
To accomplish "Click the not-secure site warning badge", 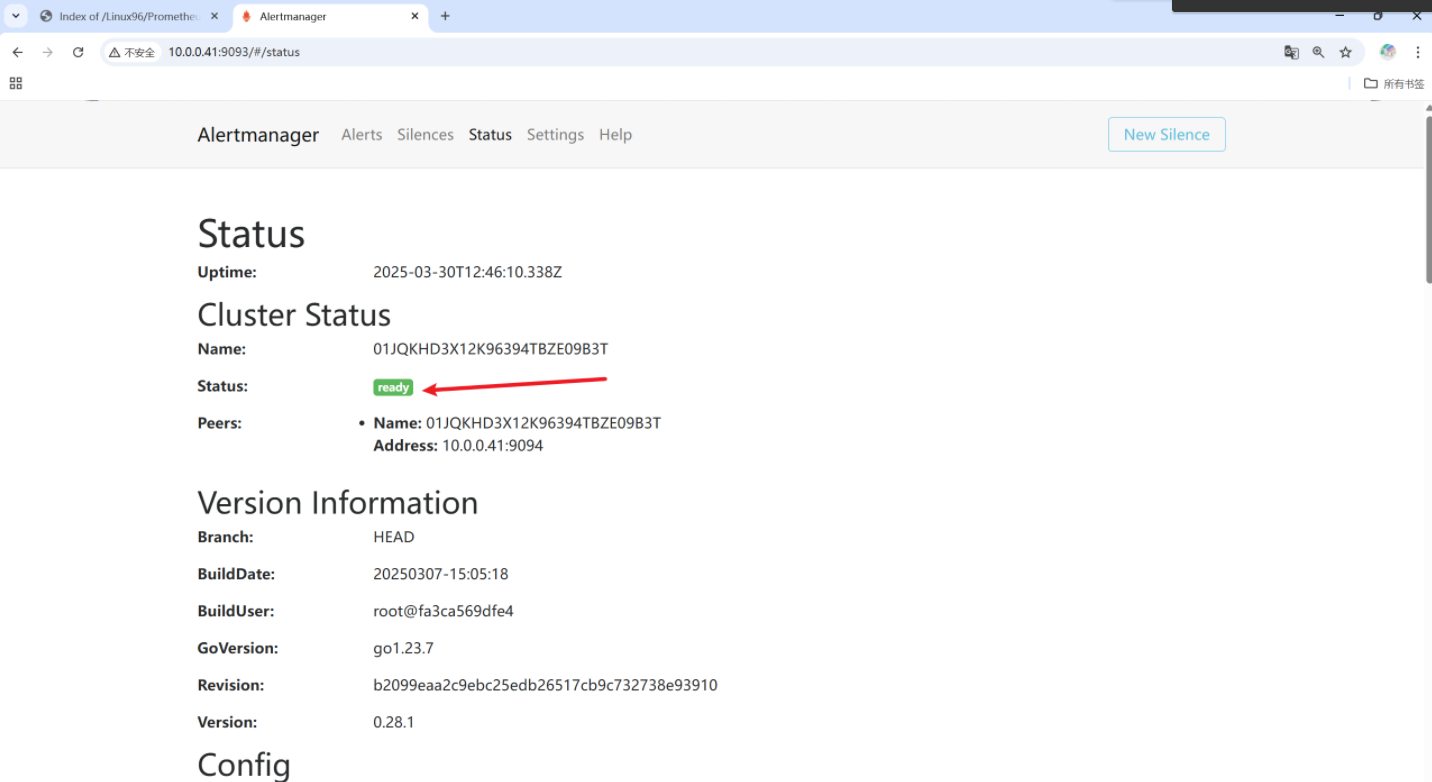I will pyautogui.click(x=132, y=52).
